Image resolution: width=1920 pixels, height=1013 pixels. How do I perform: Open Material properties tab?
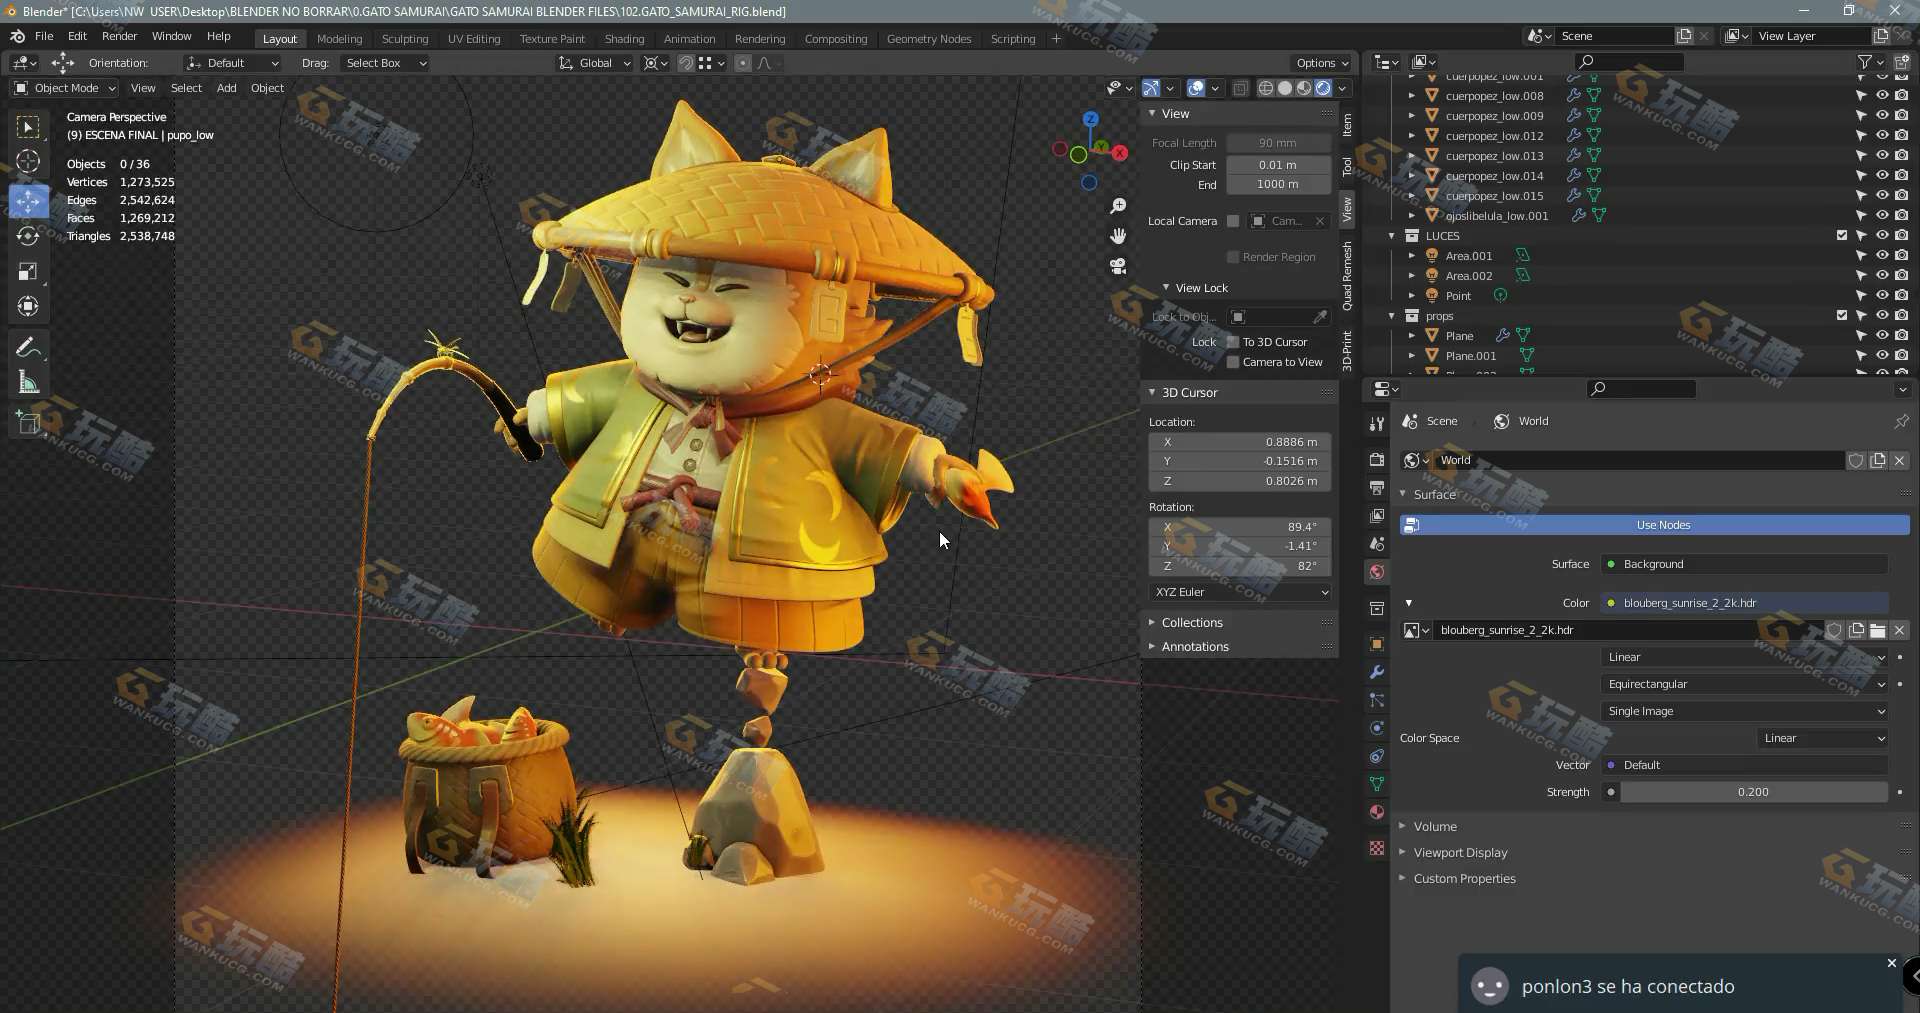(1377, 812)
